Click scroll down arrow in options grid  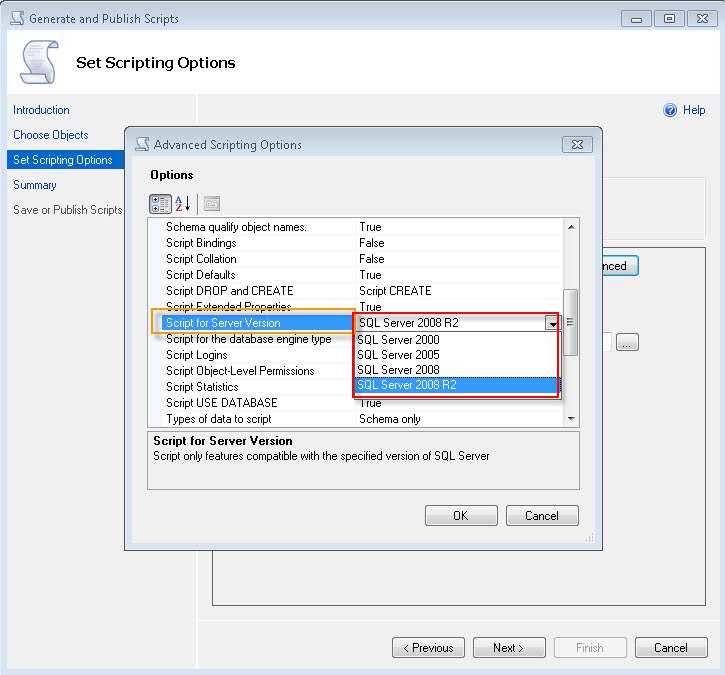571,419
